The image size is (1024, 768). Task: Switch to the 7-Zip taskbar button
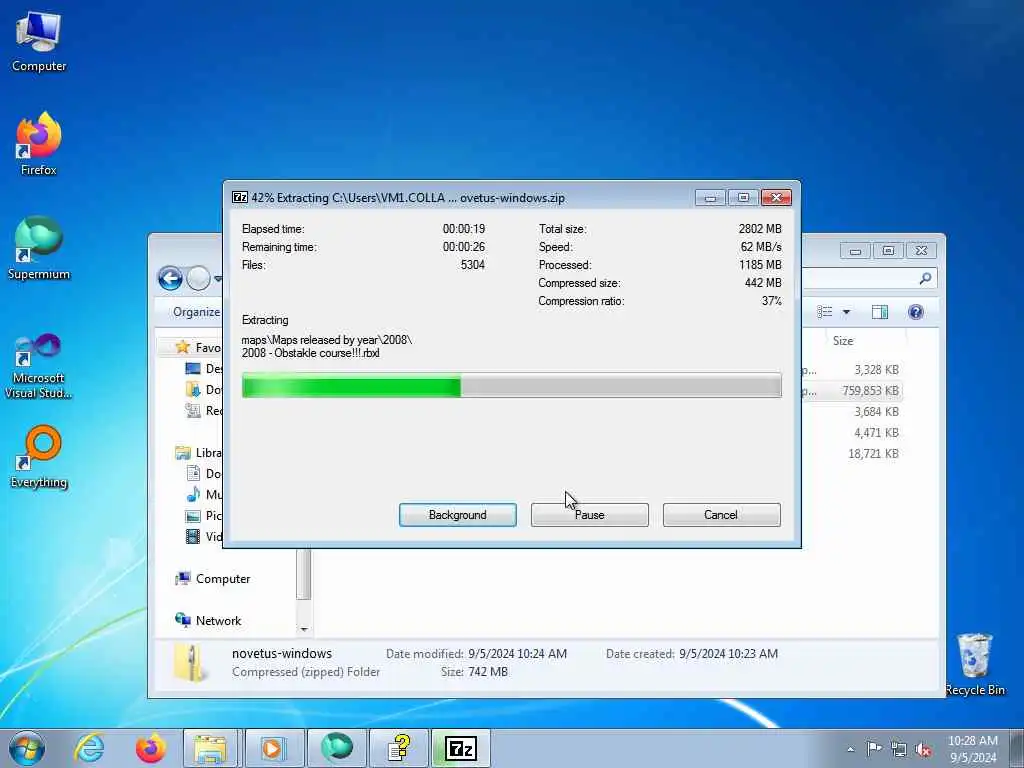(460, 748)
